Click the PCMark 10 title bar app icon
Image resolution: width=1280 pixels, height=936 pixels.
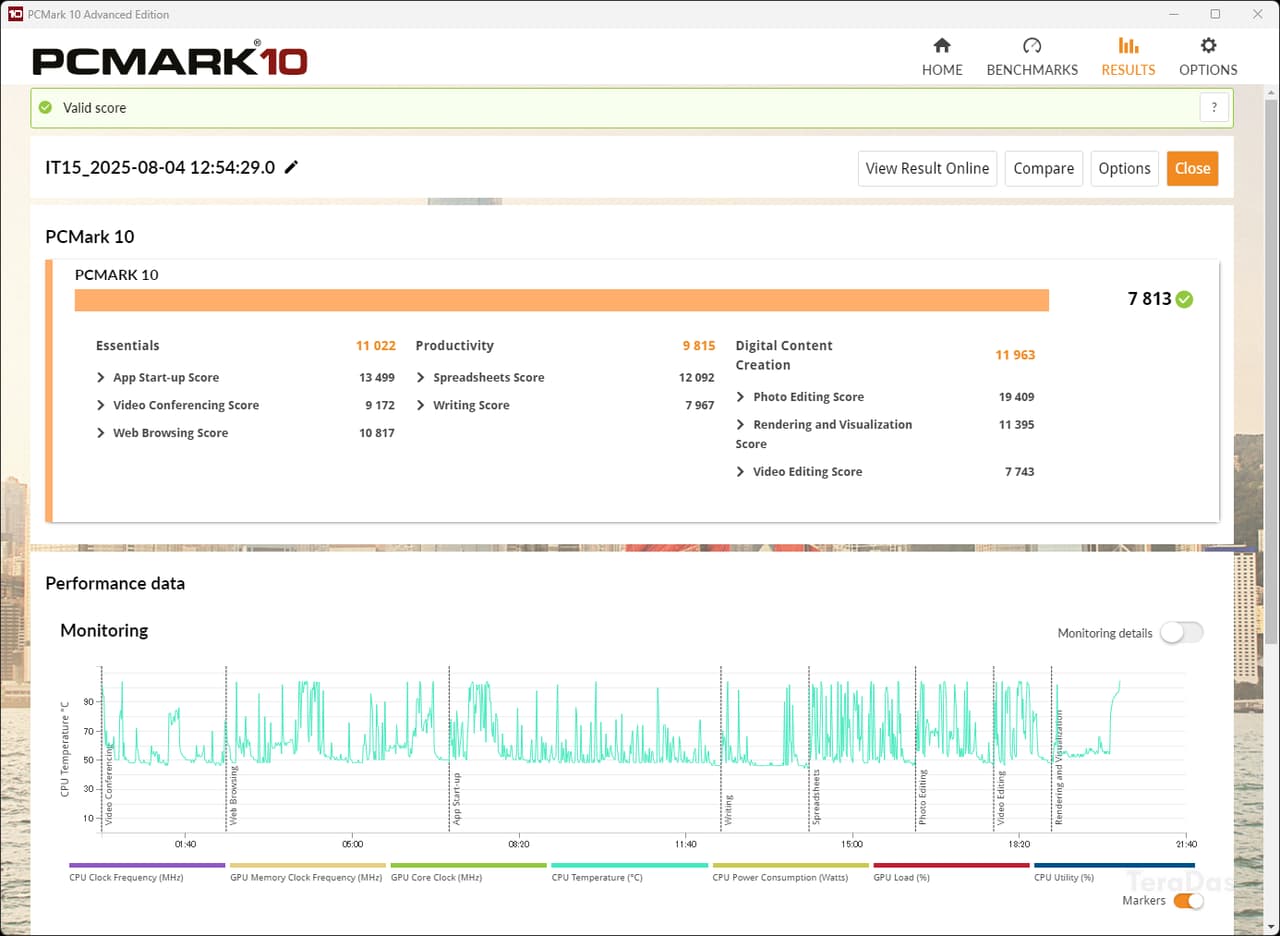click(14, 14)
